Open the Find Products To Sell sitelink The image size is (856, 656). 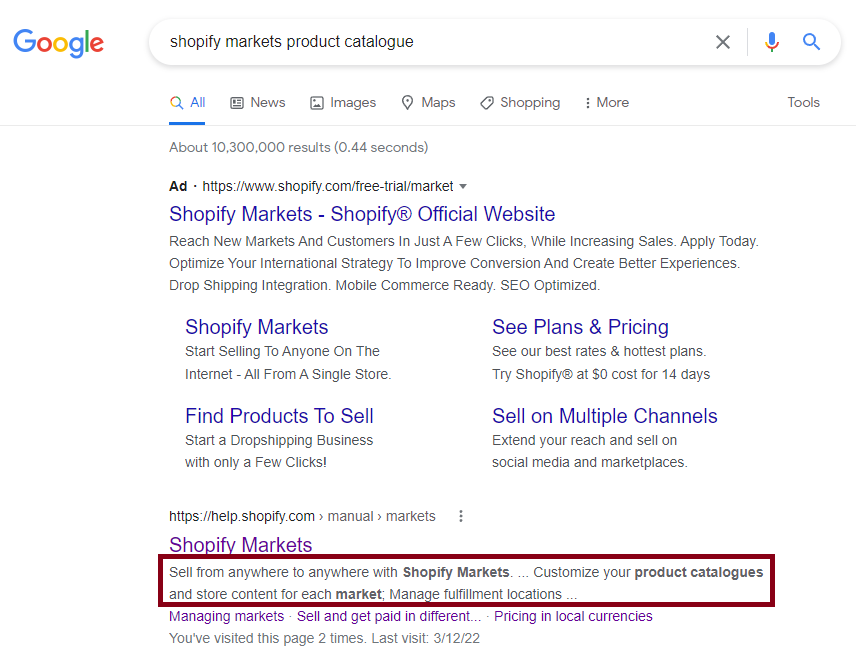coord(279,416)
